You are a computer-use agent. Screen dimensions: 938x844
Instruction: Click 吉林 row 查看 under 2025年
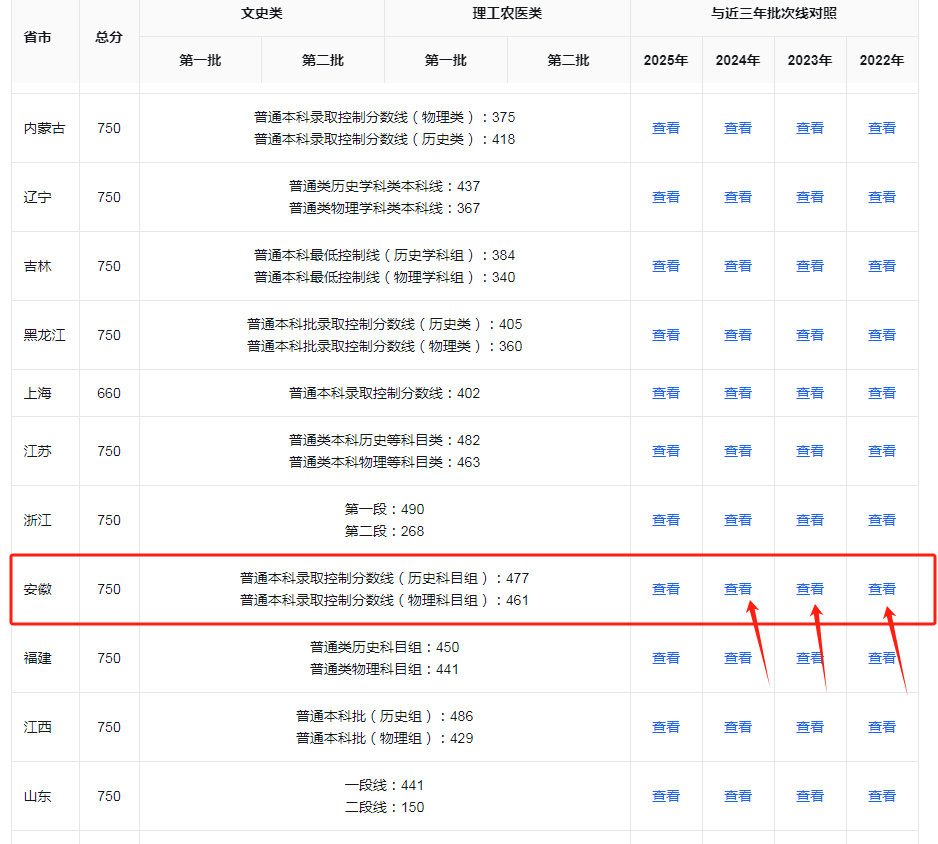[666, 266]
